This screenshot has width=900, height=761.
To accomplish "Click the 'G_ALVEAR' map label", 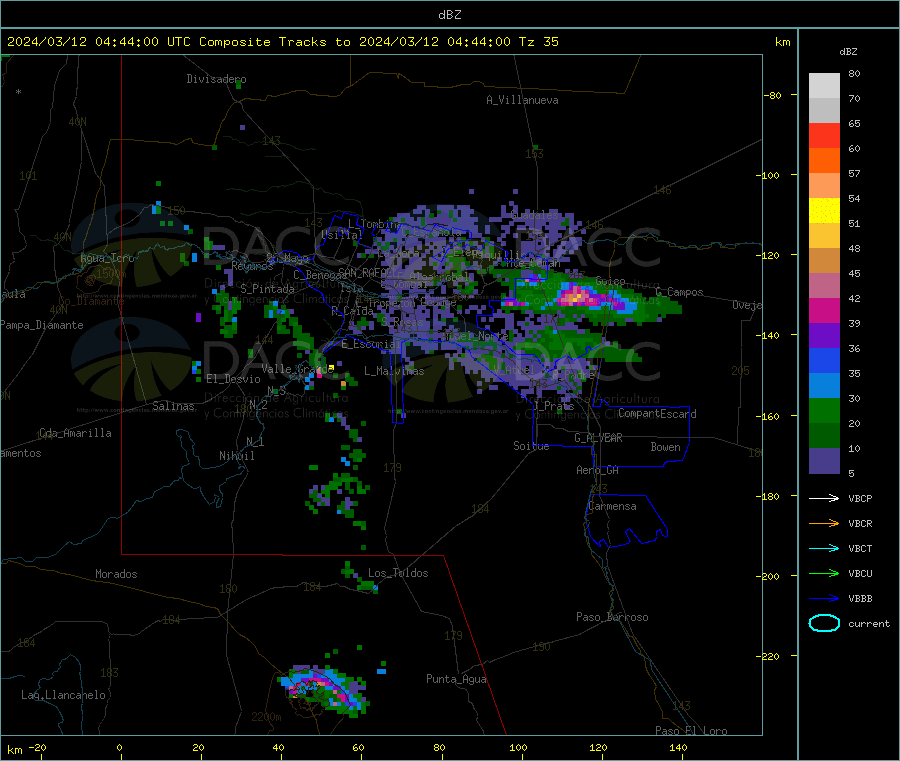I will pos(598,438).
